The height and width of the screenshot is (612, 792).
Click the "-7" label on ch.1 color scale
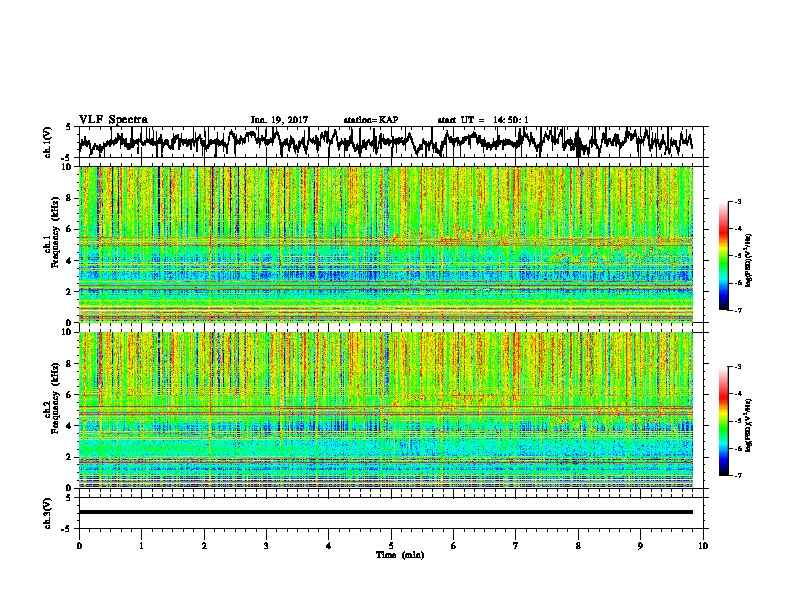tap(738, 310)
